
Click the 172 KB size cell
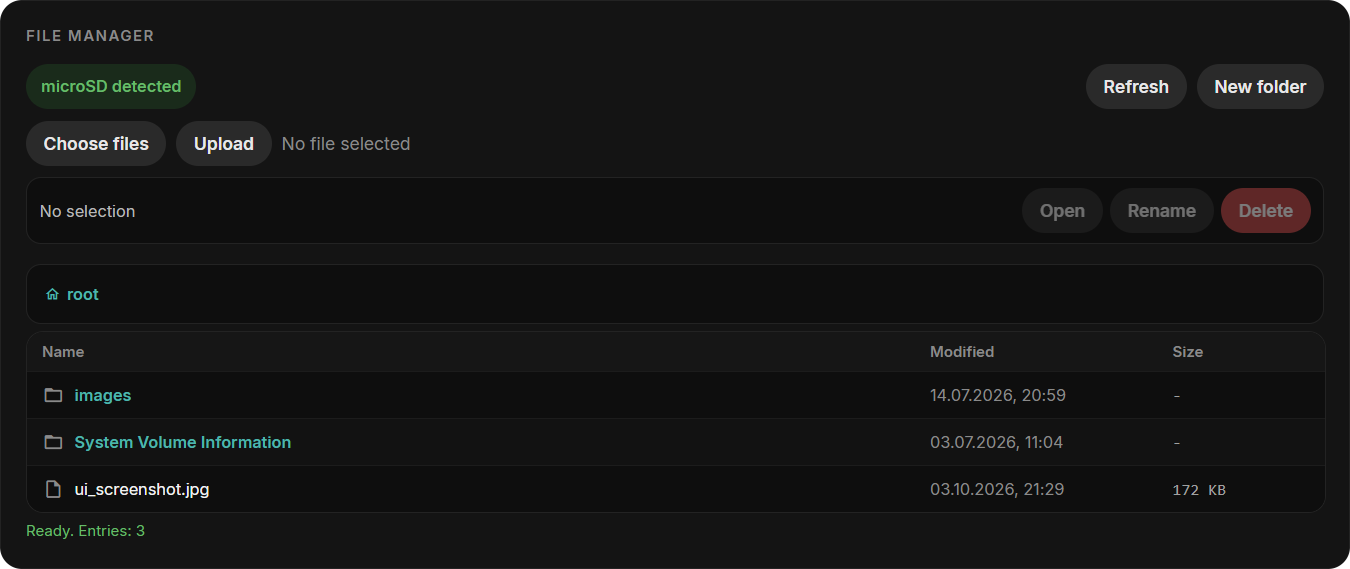pos(1199,490)
